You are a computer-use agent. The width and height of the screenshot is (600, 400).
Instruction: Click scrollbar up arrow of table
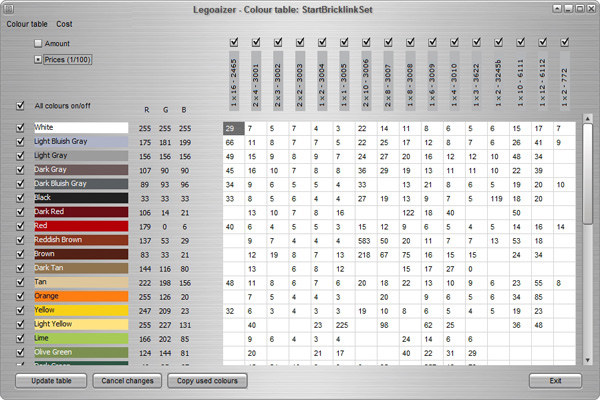pos(588,119)
